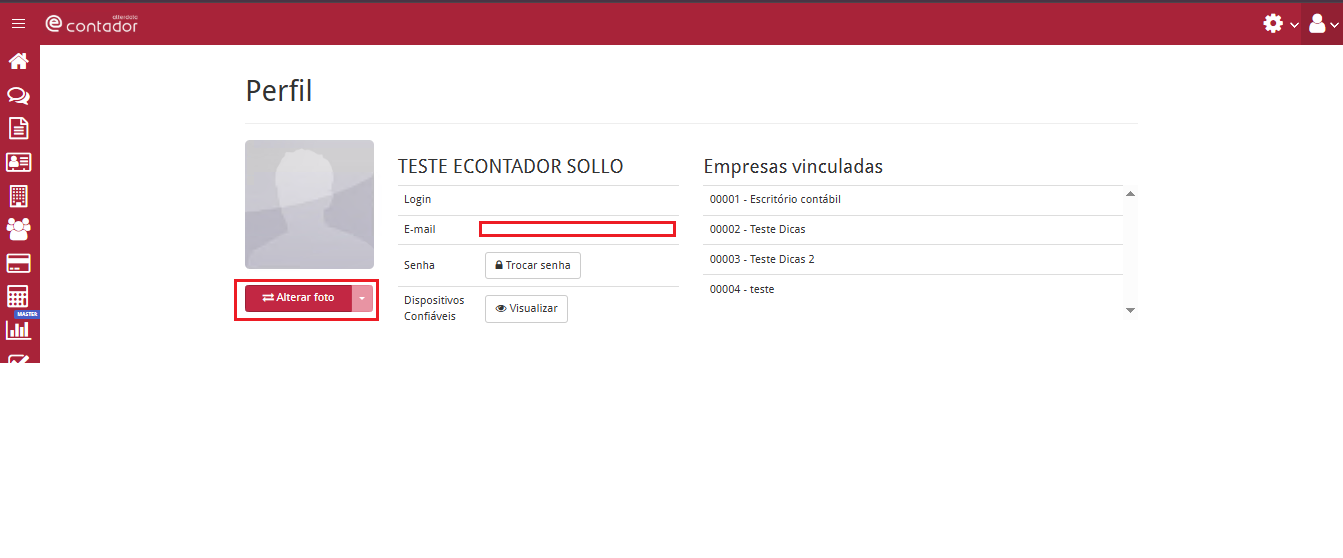Click the company list scrollbar up arrow

point(1131,193)
